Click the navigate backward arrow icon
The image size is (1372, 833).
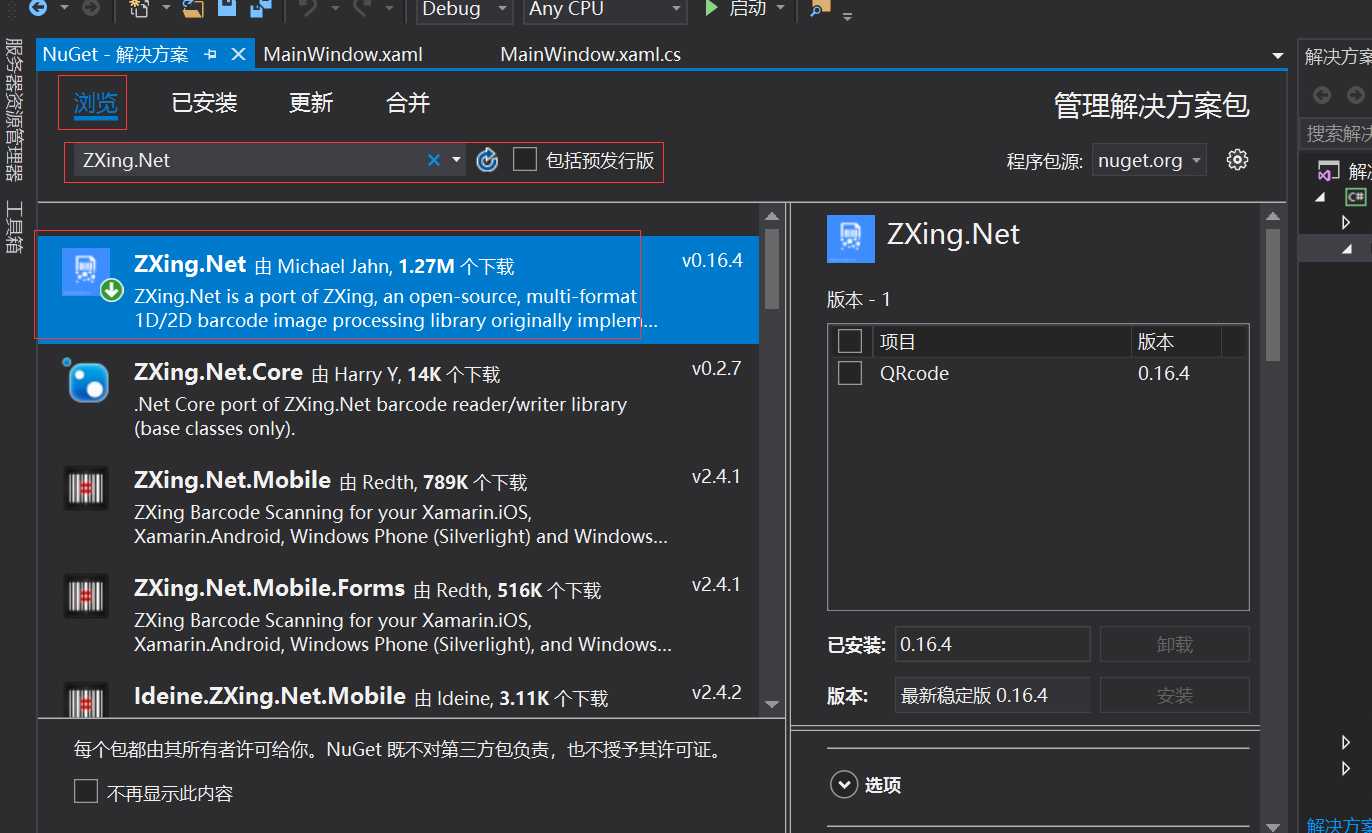tap(37, 8)
